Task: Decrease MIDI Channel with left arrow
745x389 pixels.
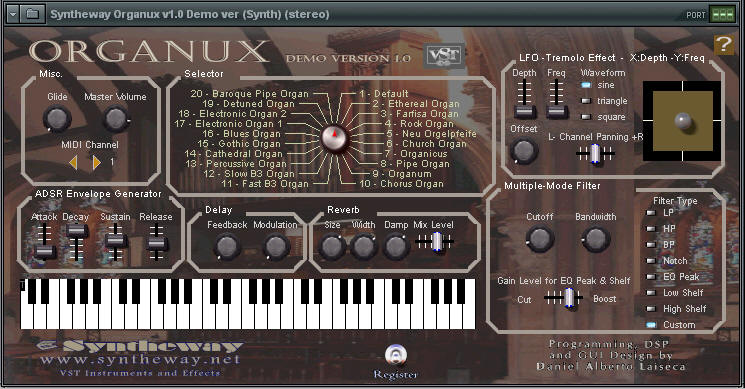Action: pos(73,162)
